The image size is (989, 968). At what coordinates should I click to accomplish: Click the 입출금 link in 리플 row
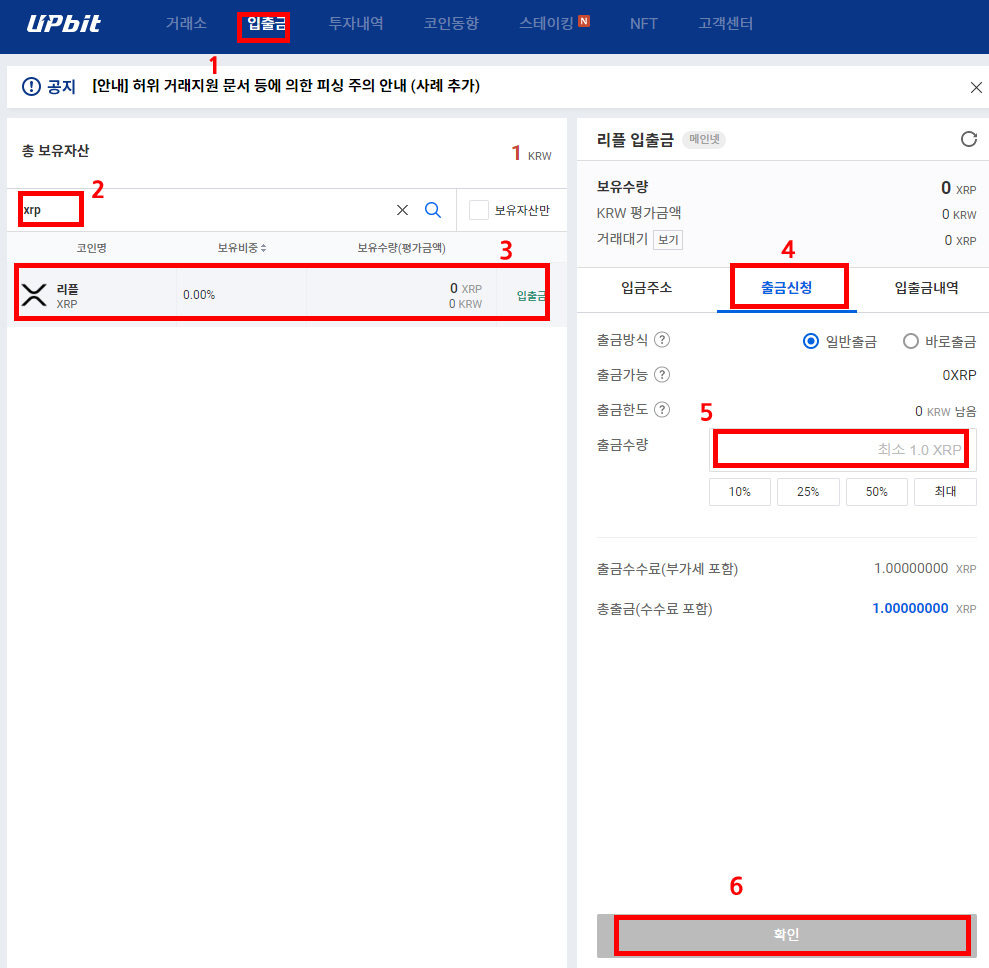pyautogui.click(x=531, y=295)
